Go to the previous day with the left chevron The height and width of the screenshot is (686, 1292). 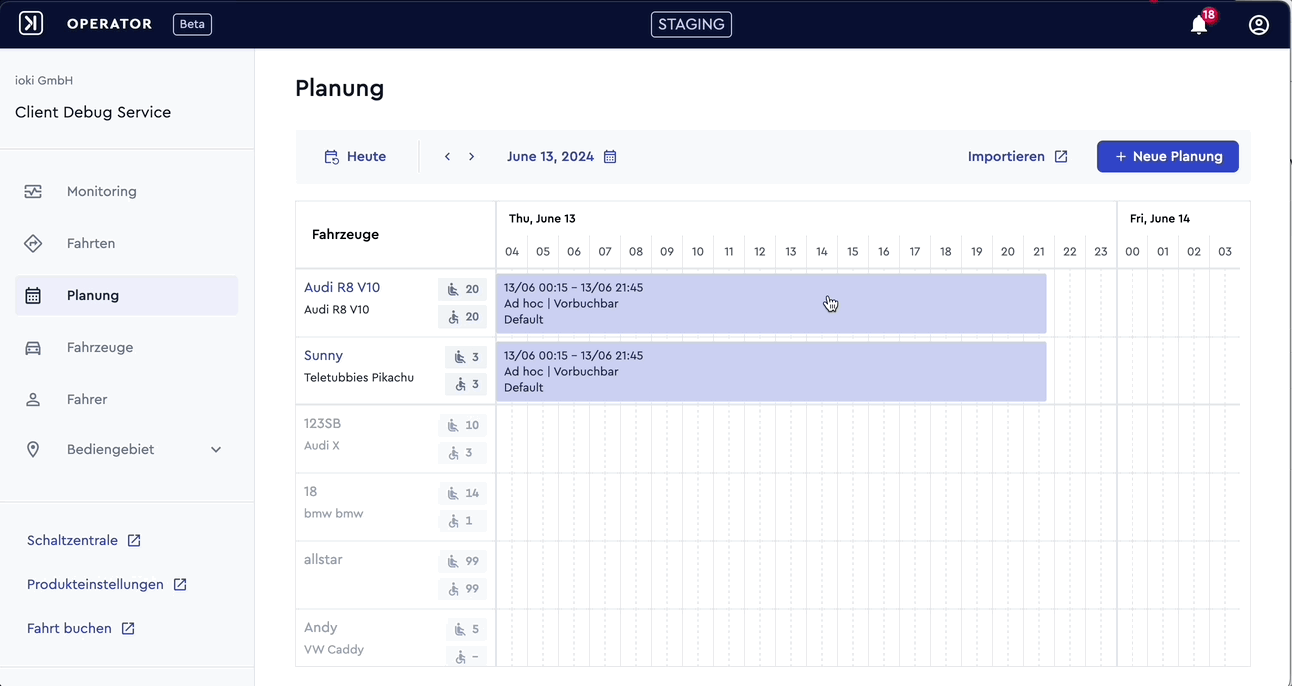point(447,157)
